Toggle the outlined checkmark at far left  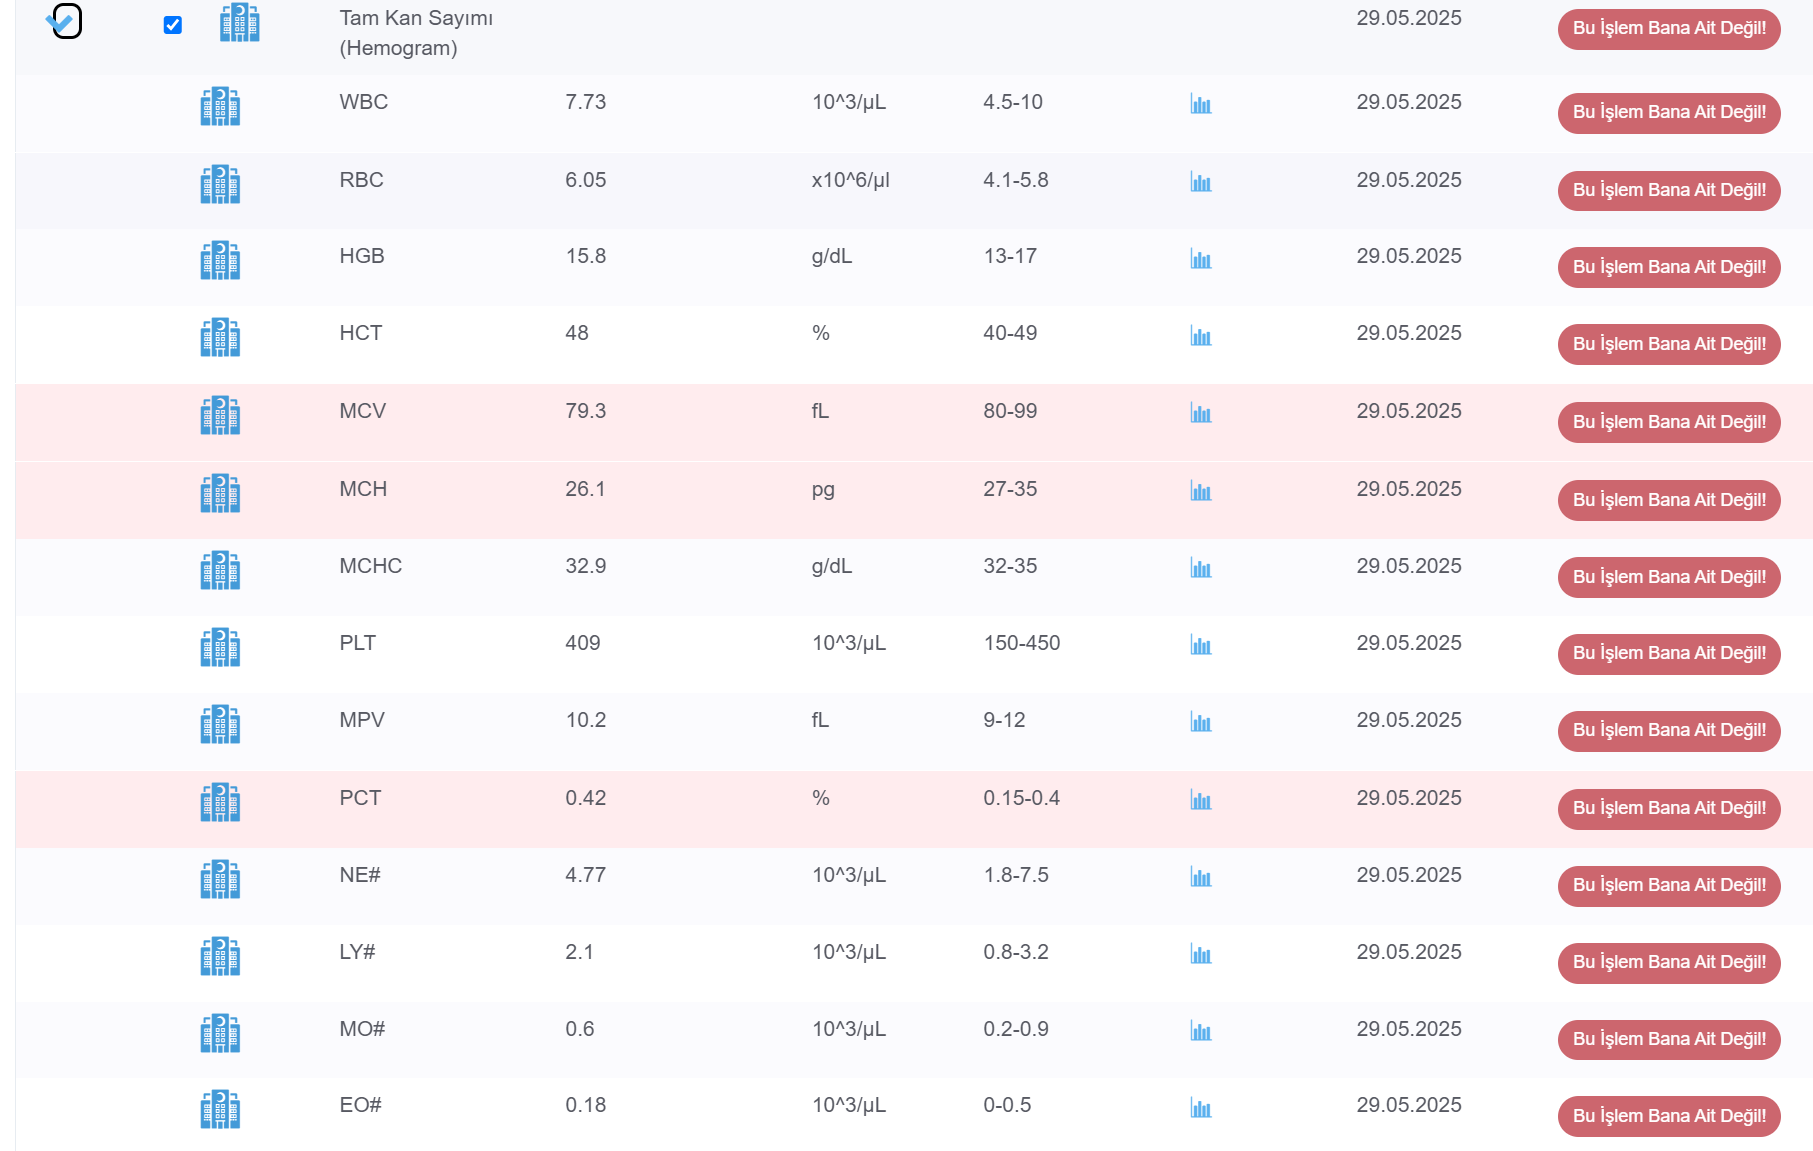point(65,20)
